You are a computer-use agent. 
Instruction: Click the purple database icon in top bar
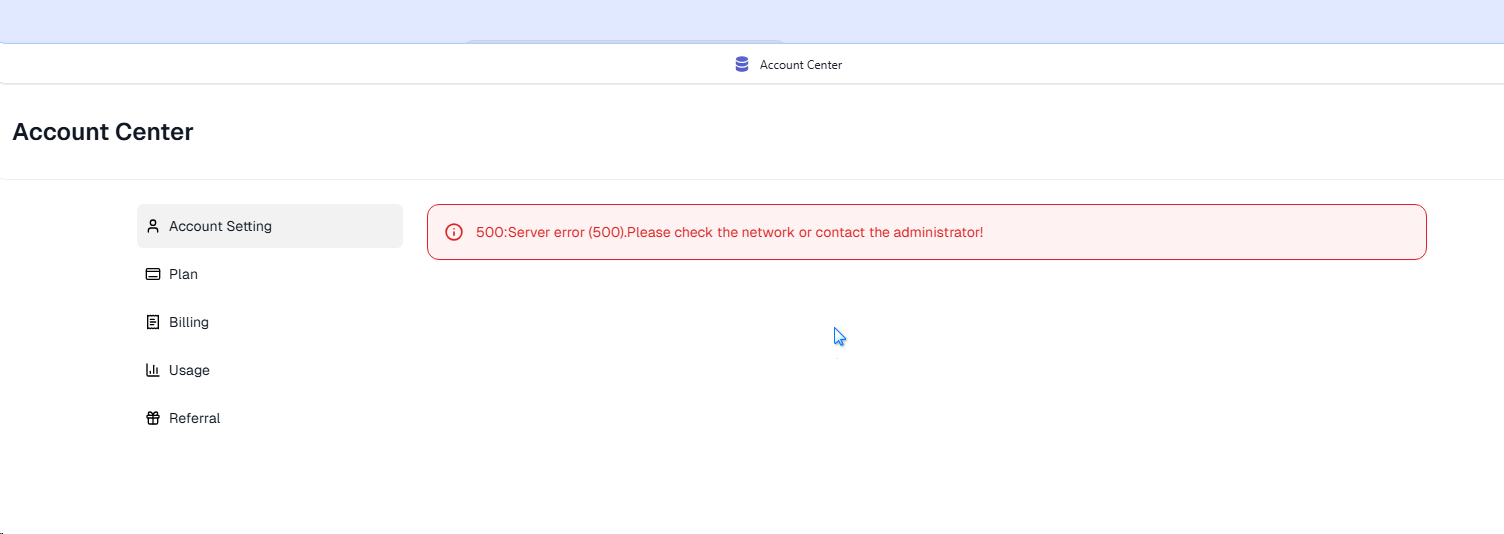click(741, 64)
